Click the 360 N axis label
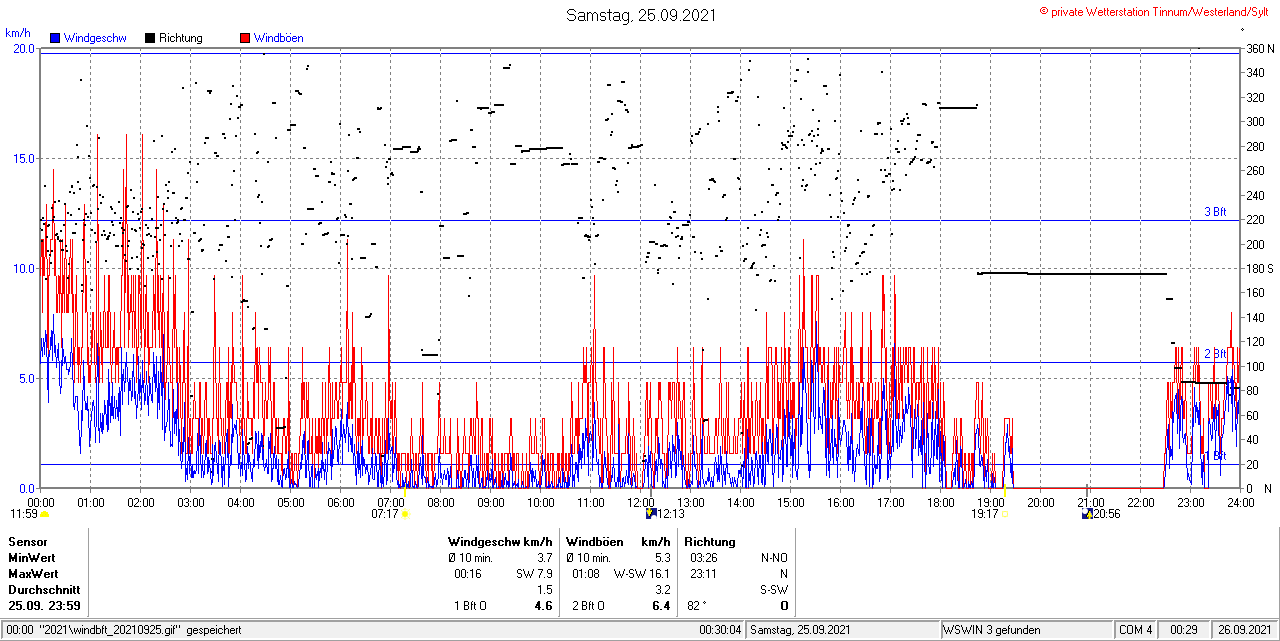 [x=1260, y=48]
